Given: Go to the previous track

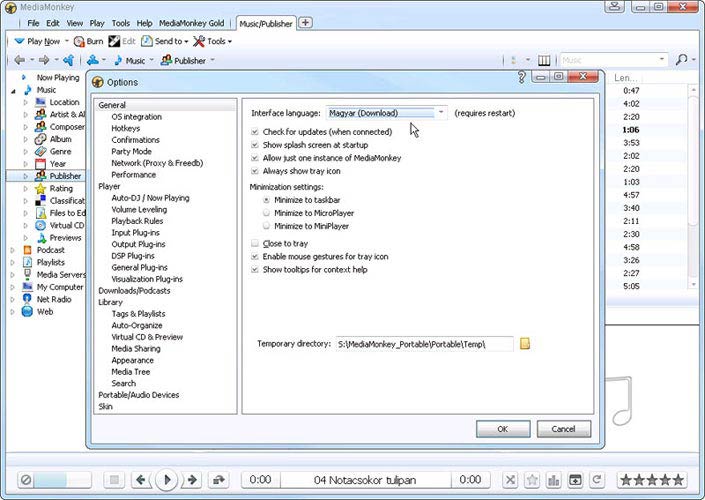Looking at the screenshot, I should coord(141,480).
